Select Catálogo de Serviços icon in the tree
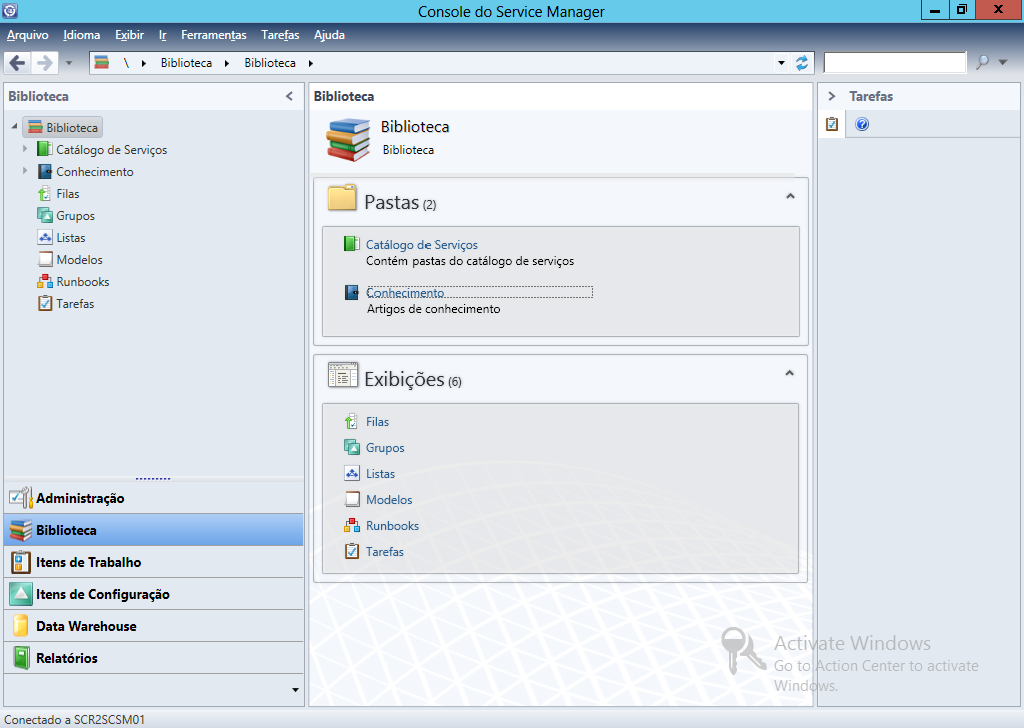This screenshot has width=1024, height=728. (44, 149)
